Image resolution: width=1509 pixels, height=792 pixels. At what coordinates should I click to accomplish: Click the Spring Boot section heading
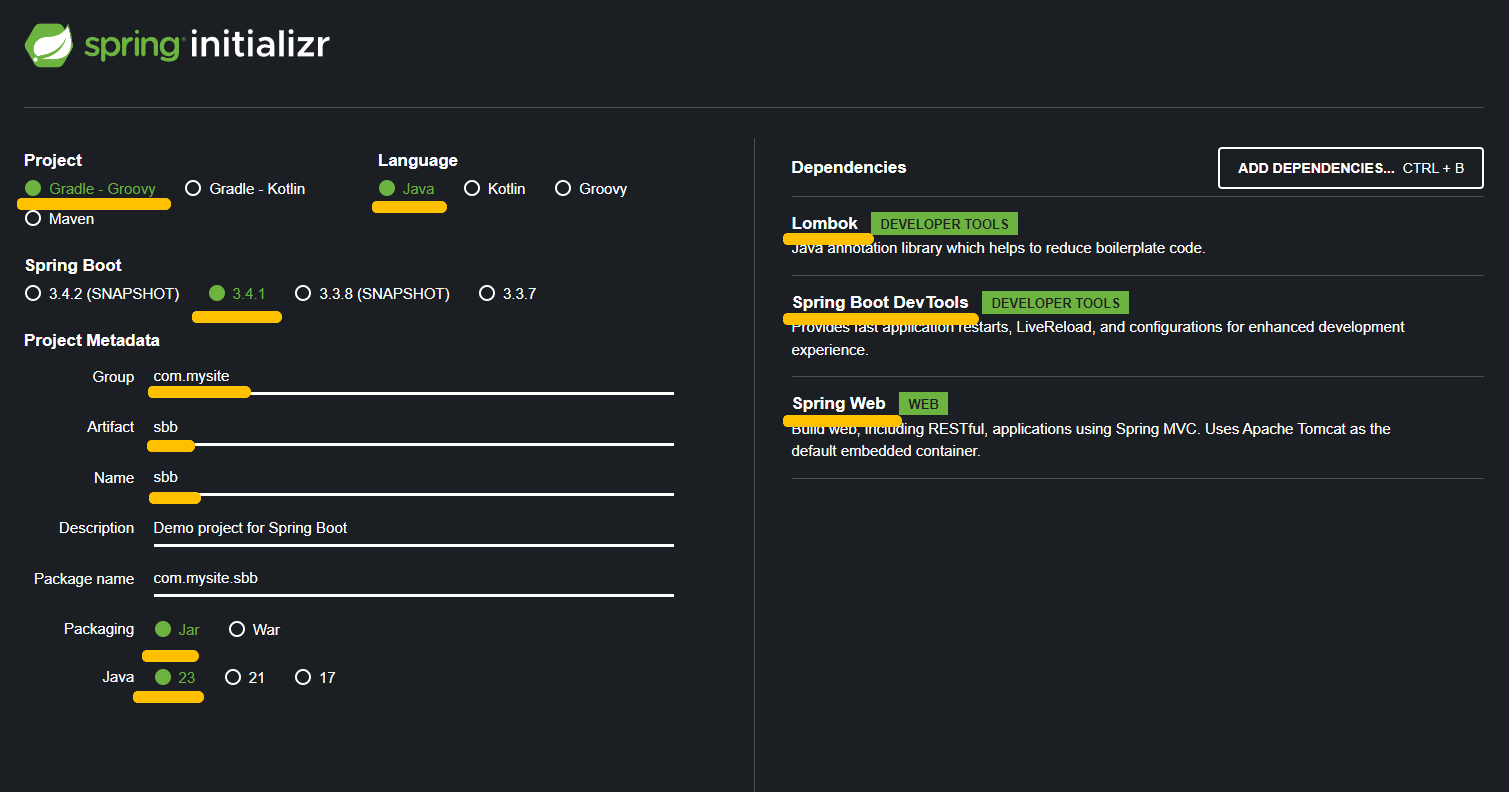click(x=73, y=265)
